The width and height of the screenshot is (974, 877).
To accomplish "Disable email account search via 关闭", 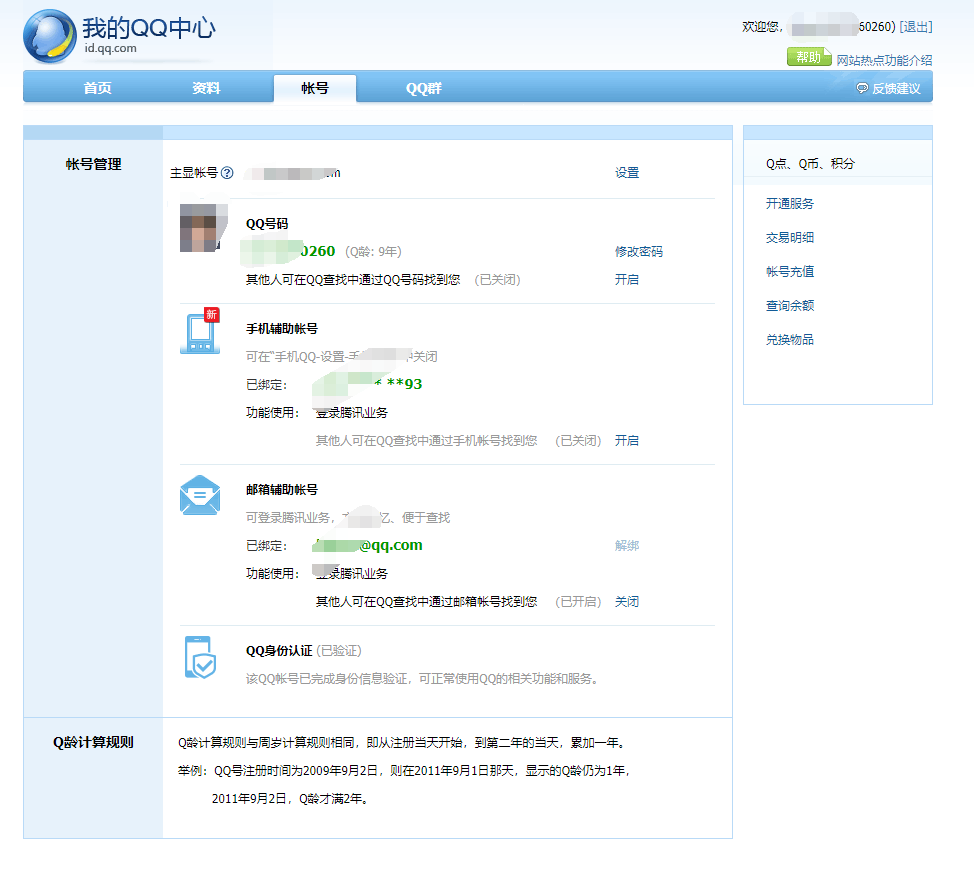I will 626,602.
